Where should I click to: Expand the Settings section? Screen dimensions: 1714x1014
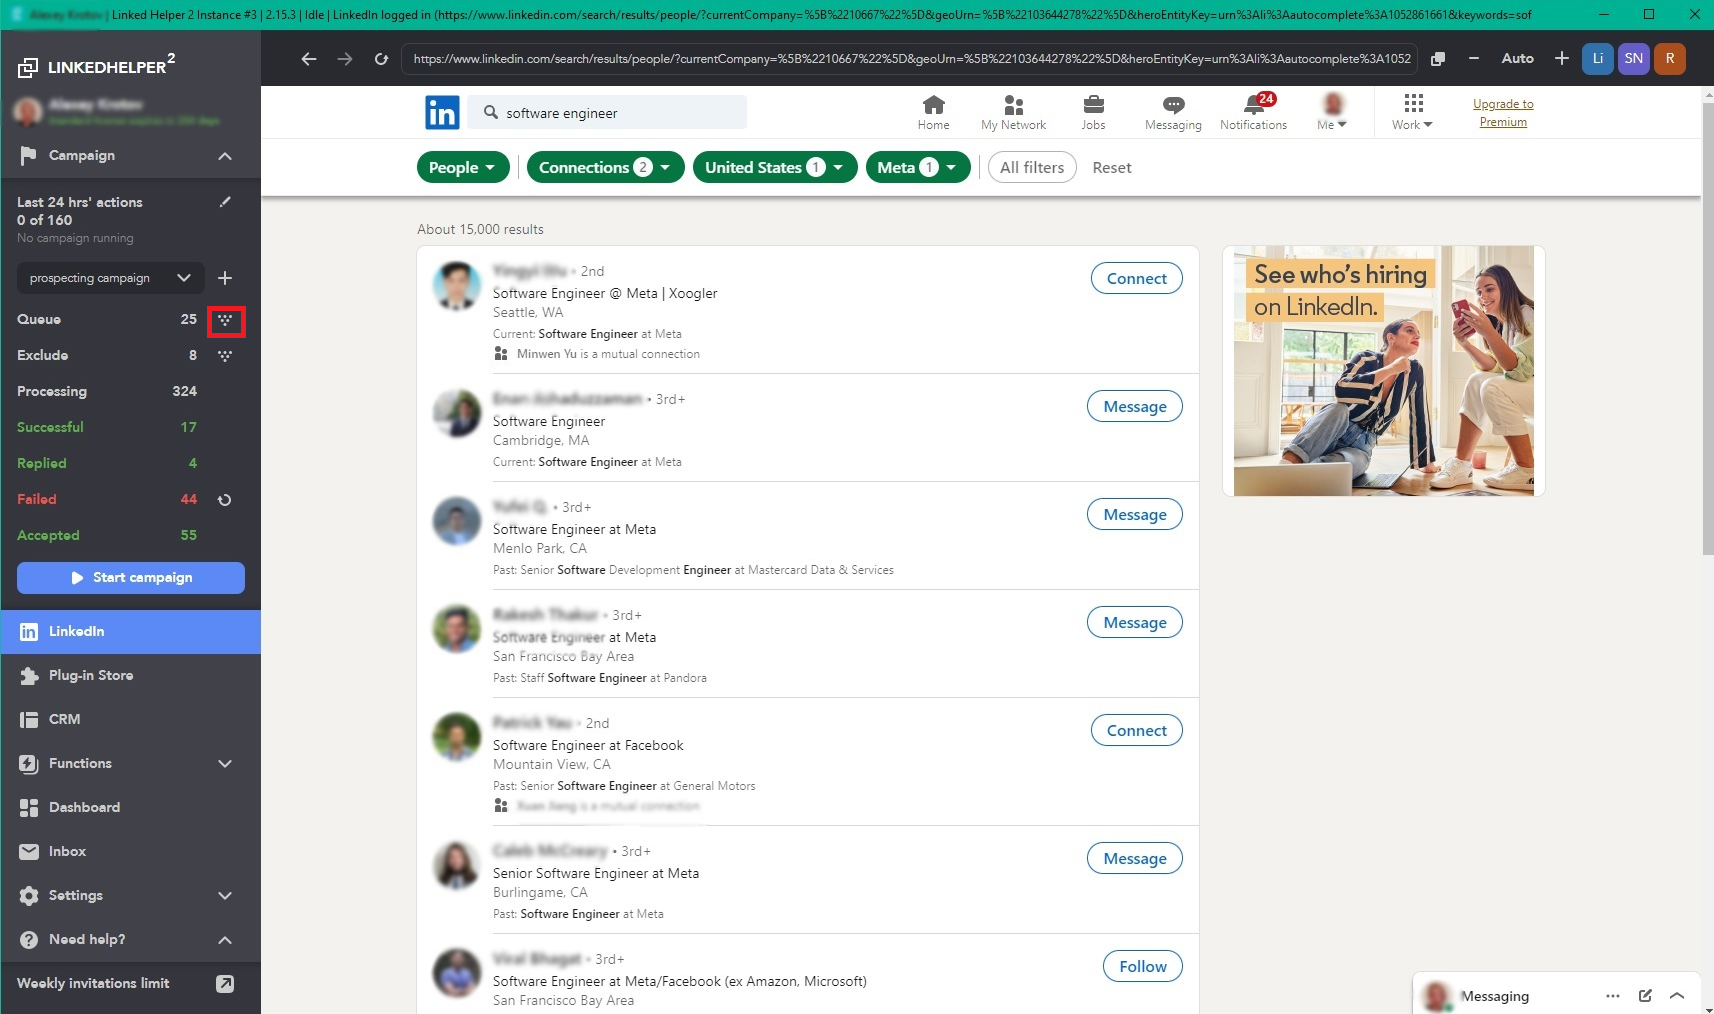(x=225, y=896)
